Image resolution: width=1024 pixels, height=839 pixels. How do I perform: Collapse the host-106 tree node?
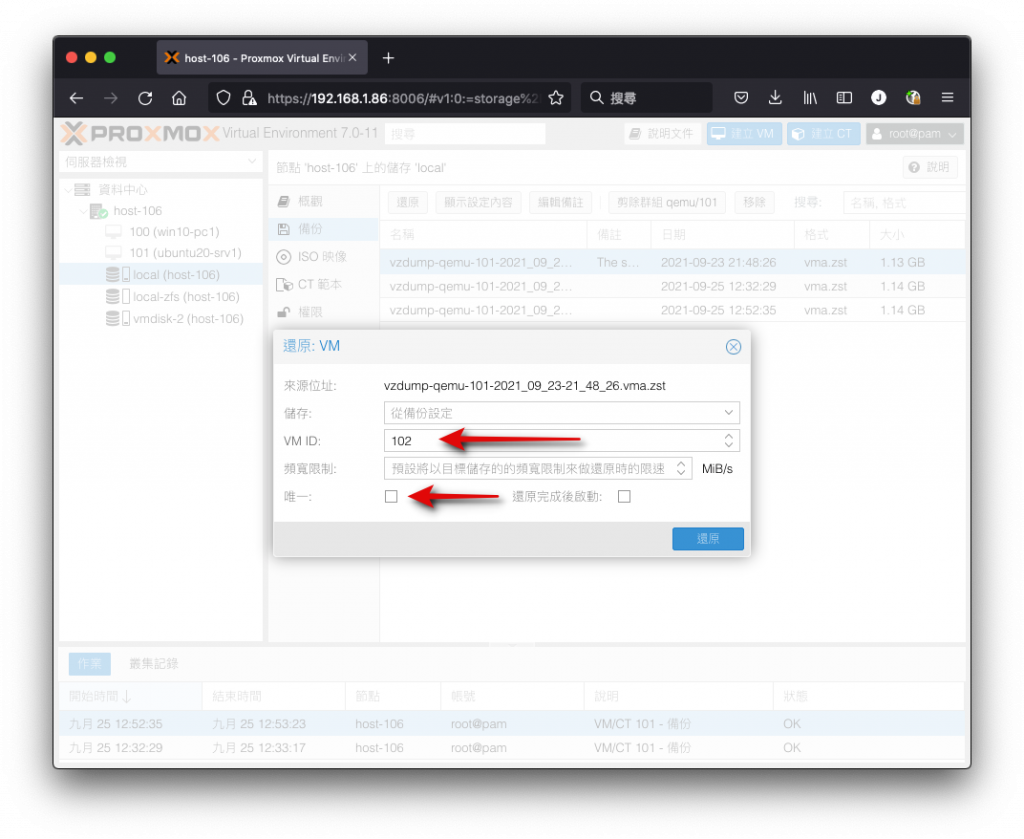click(84, 211)
